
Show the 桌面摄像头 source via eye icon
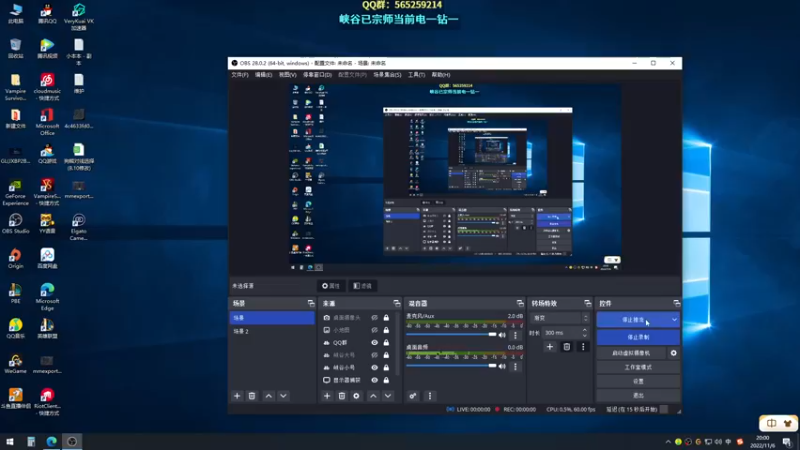[x=374, y=317]
